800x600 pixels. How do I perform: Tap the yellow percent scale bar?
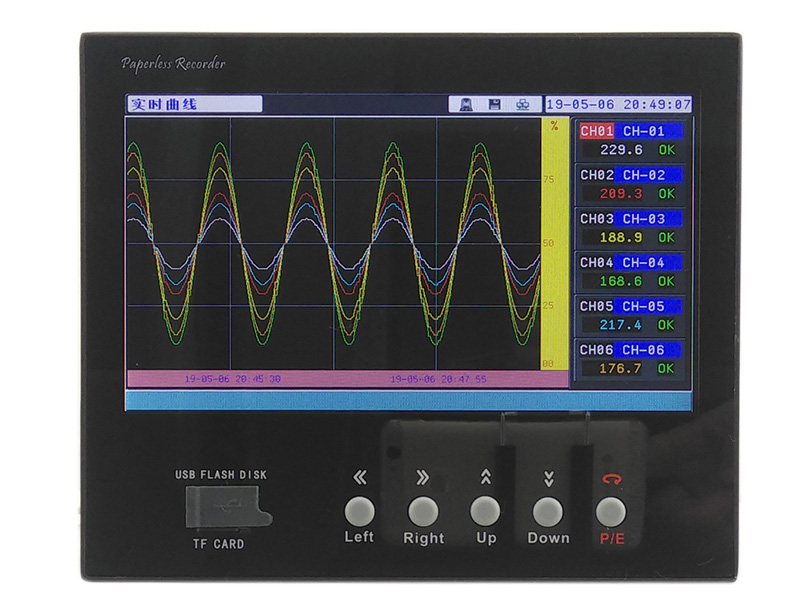[x=555, y=244]
